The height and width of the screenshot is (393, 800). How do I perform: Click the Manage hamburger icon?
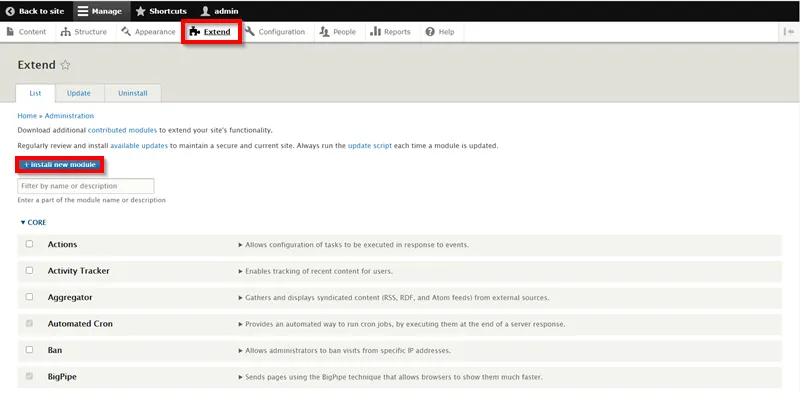click(x=83, y=11)
